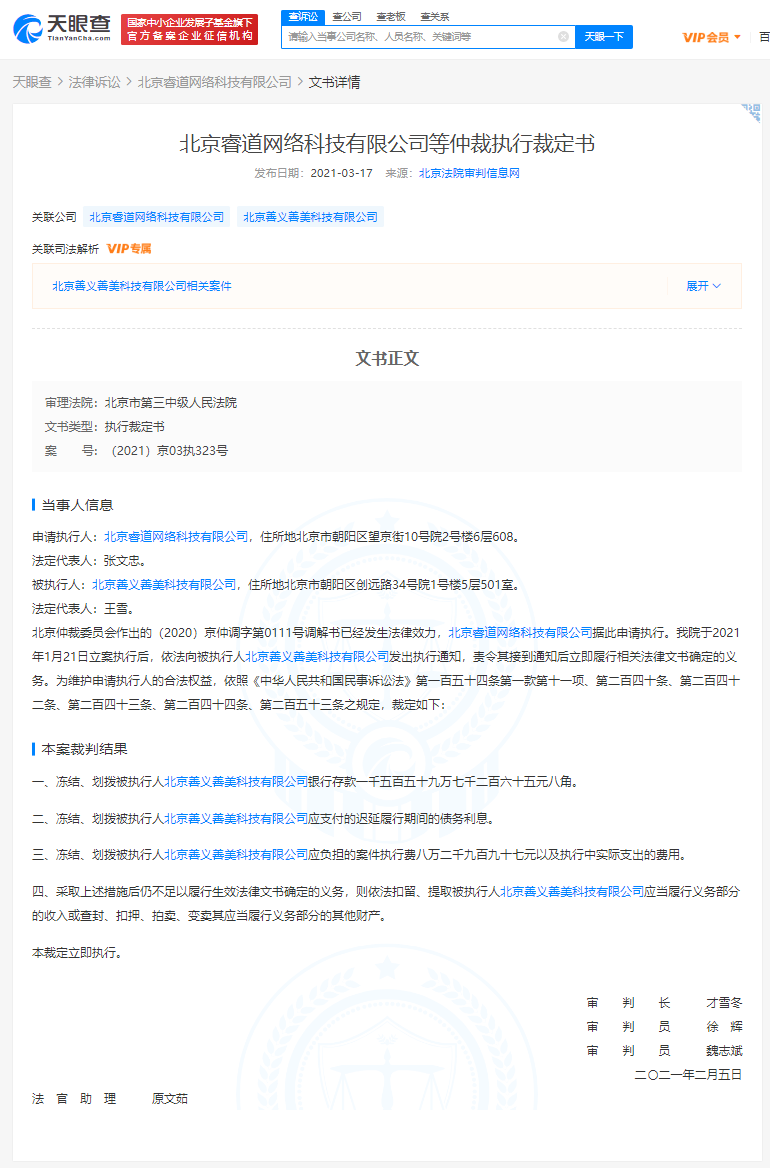Click company link in ruling item 三

click(235, 854)
